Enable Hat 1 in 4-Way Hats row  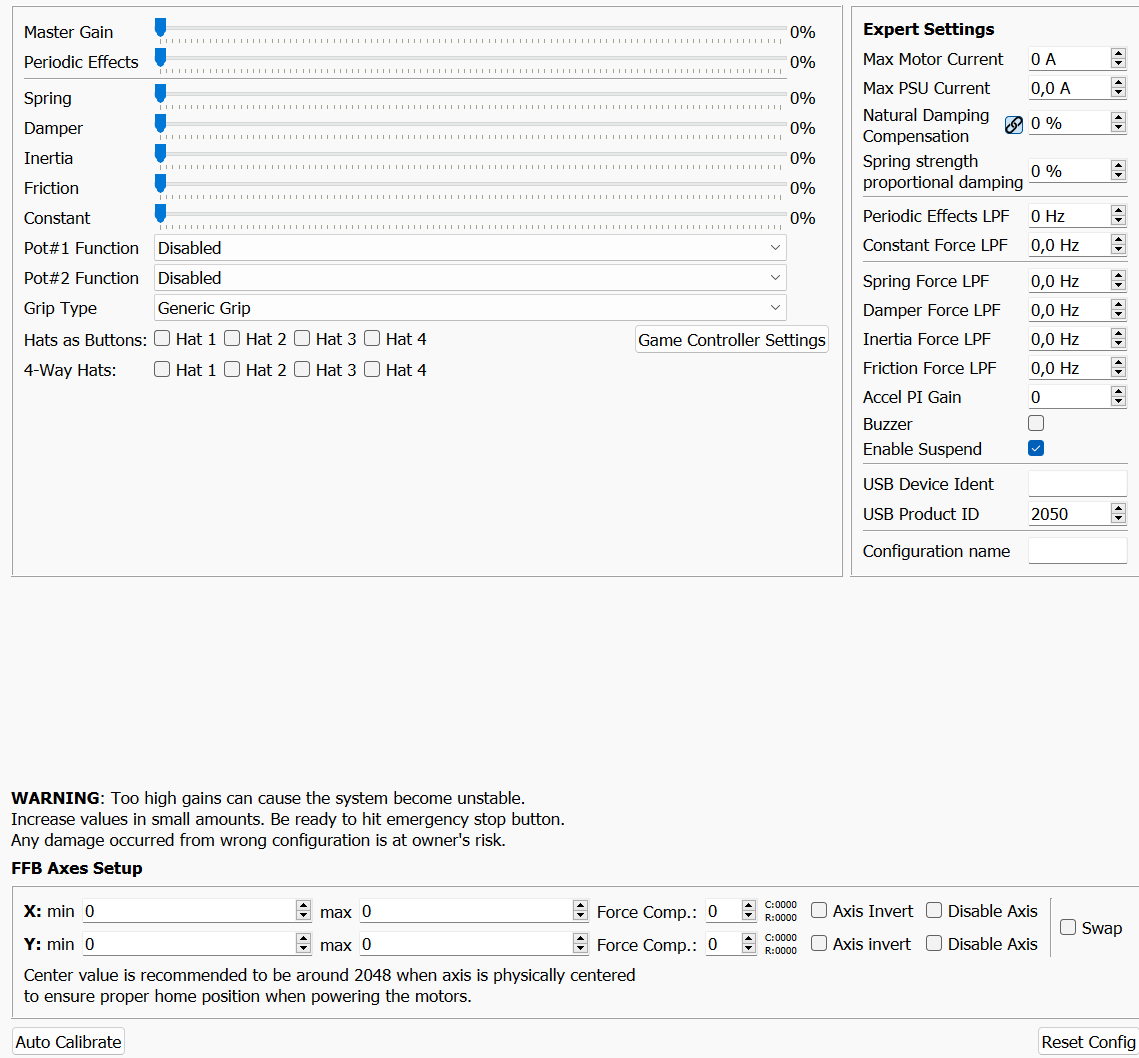tap(162, 369)
